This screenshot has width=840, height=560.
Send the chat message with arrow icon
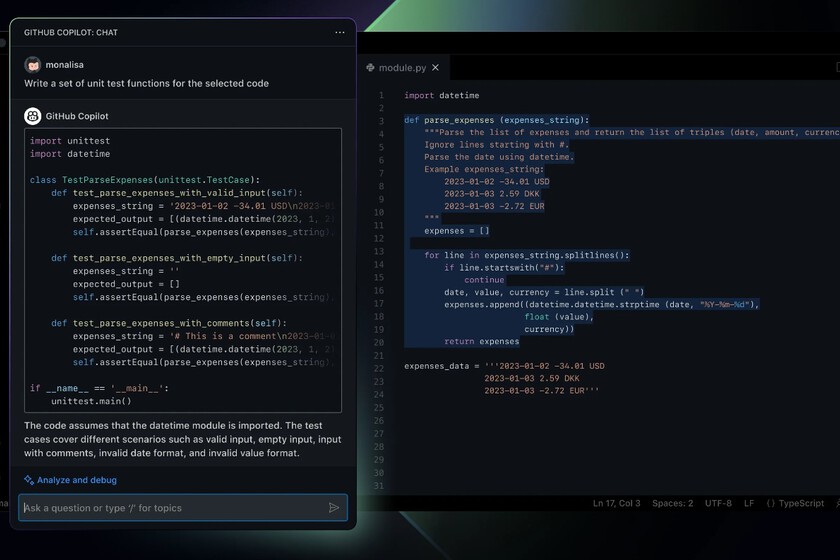[334, 507]
